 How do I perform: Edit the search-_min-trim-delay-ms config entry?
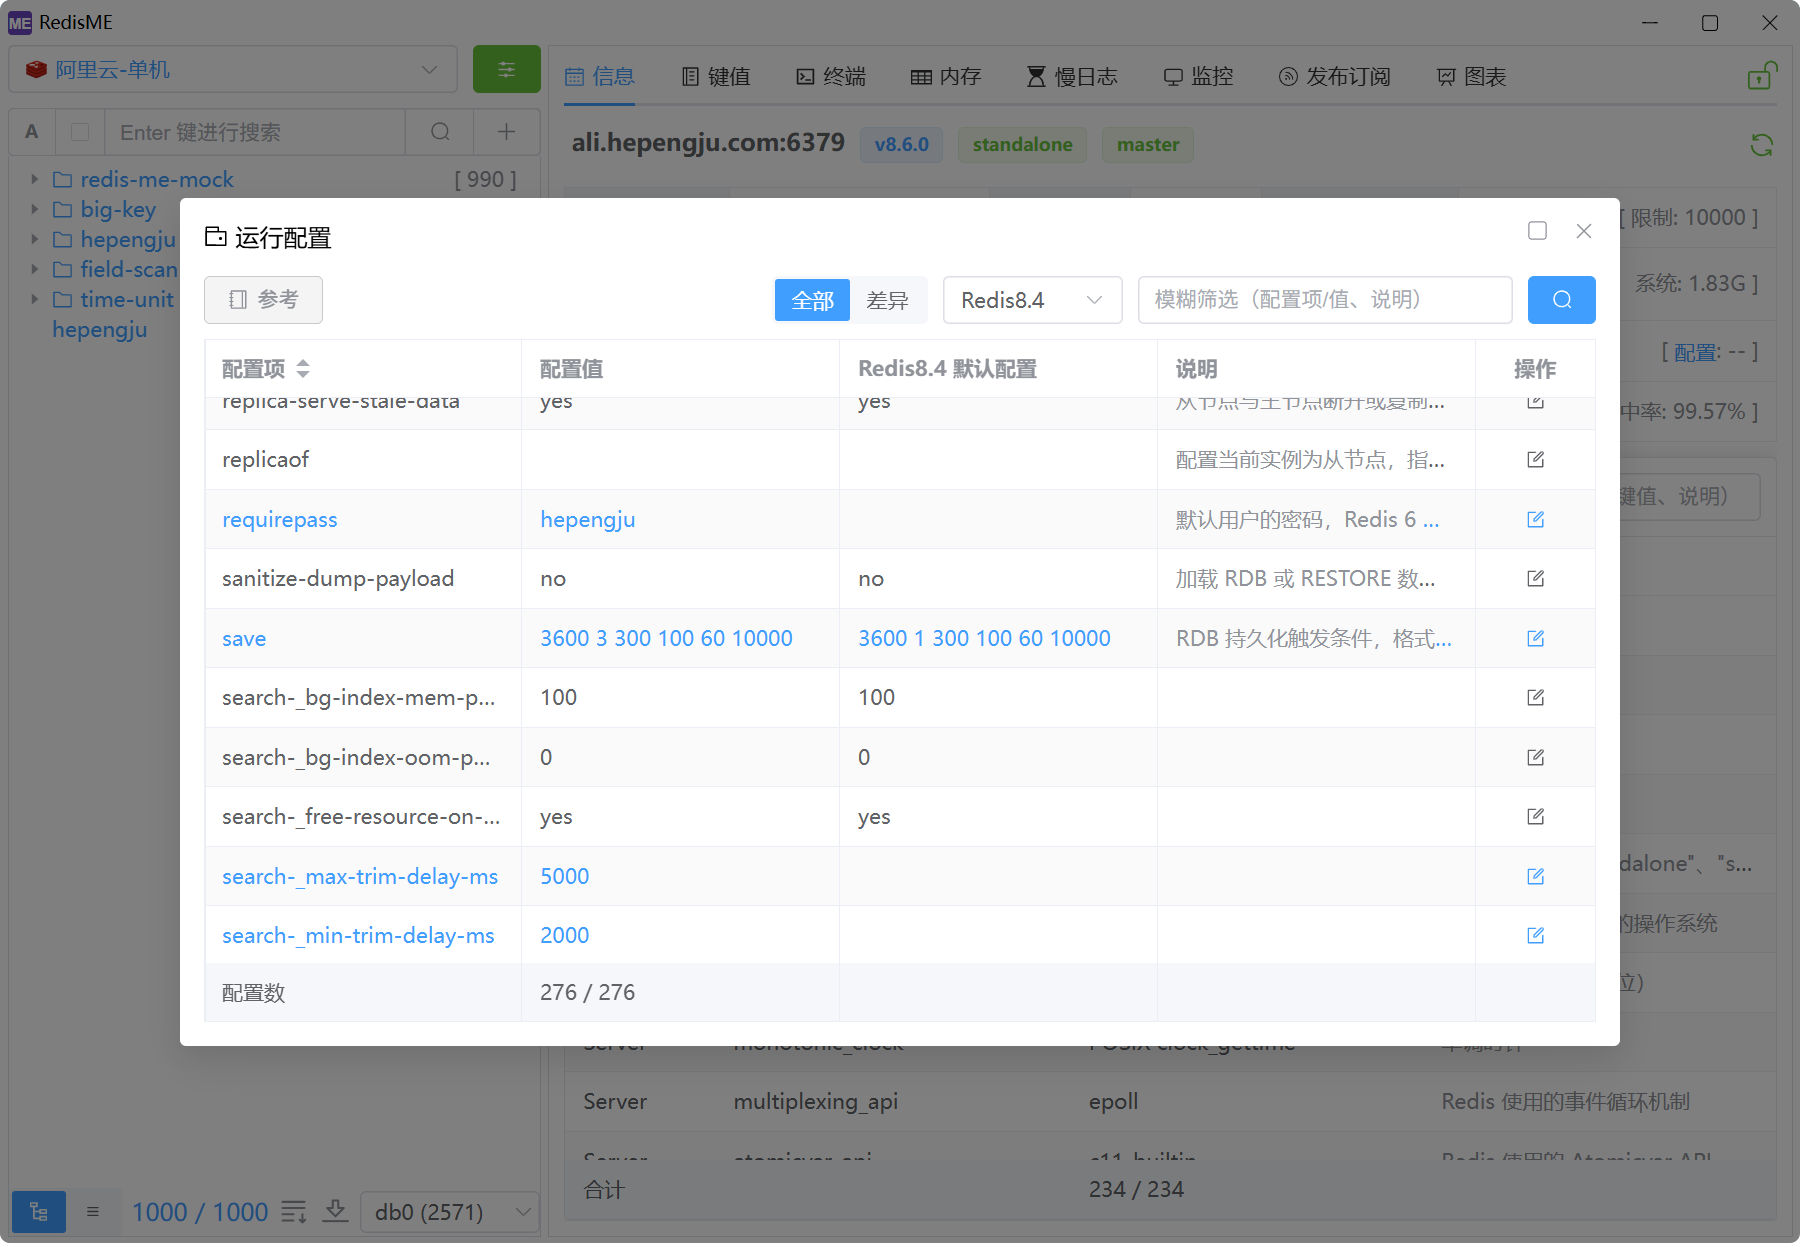point(1535,935)
